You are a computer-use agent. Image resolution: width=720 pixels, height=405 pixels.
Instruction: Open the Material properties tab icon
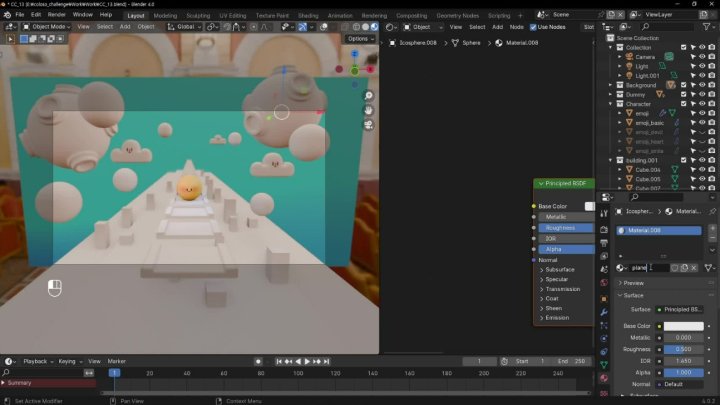pyautogui.click(x=604, y=377)
